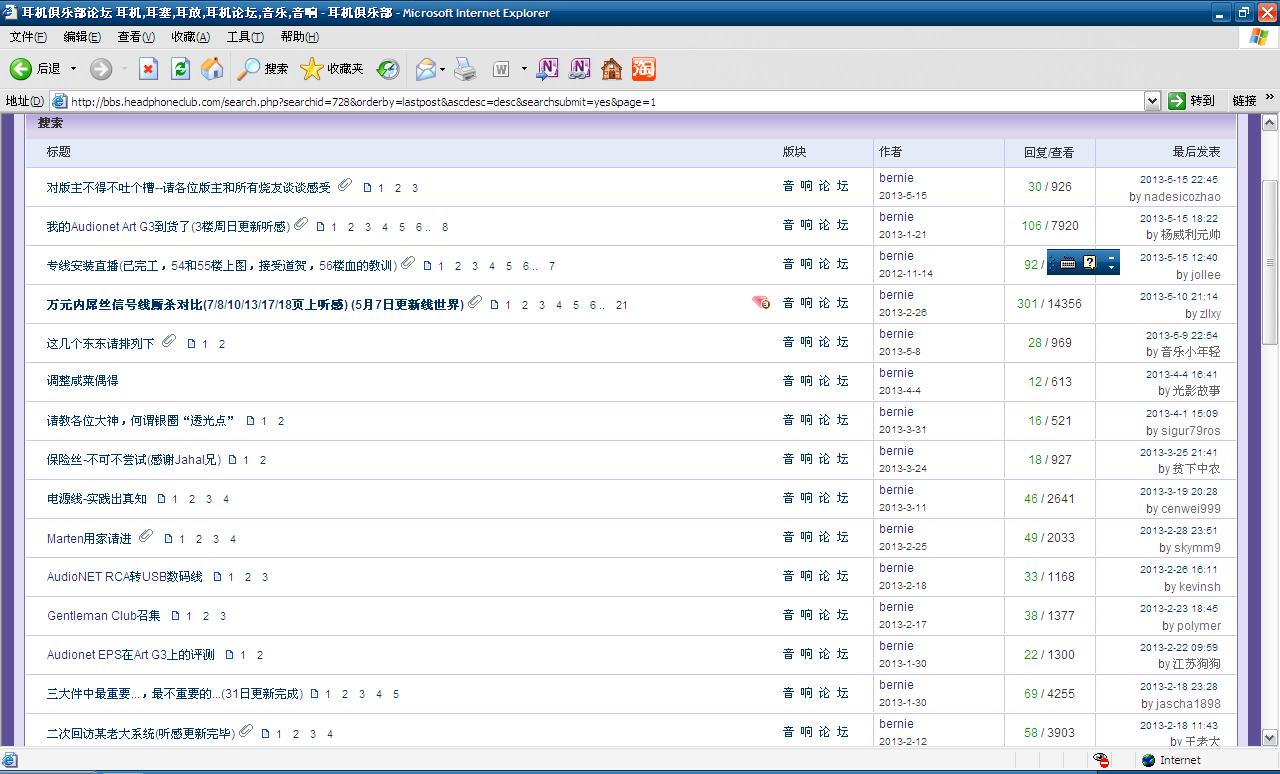Viewport: 1280px width, 774px height.
Task: Click the 转到 Go button
Action: pos(1192,101)
